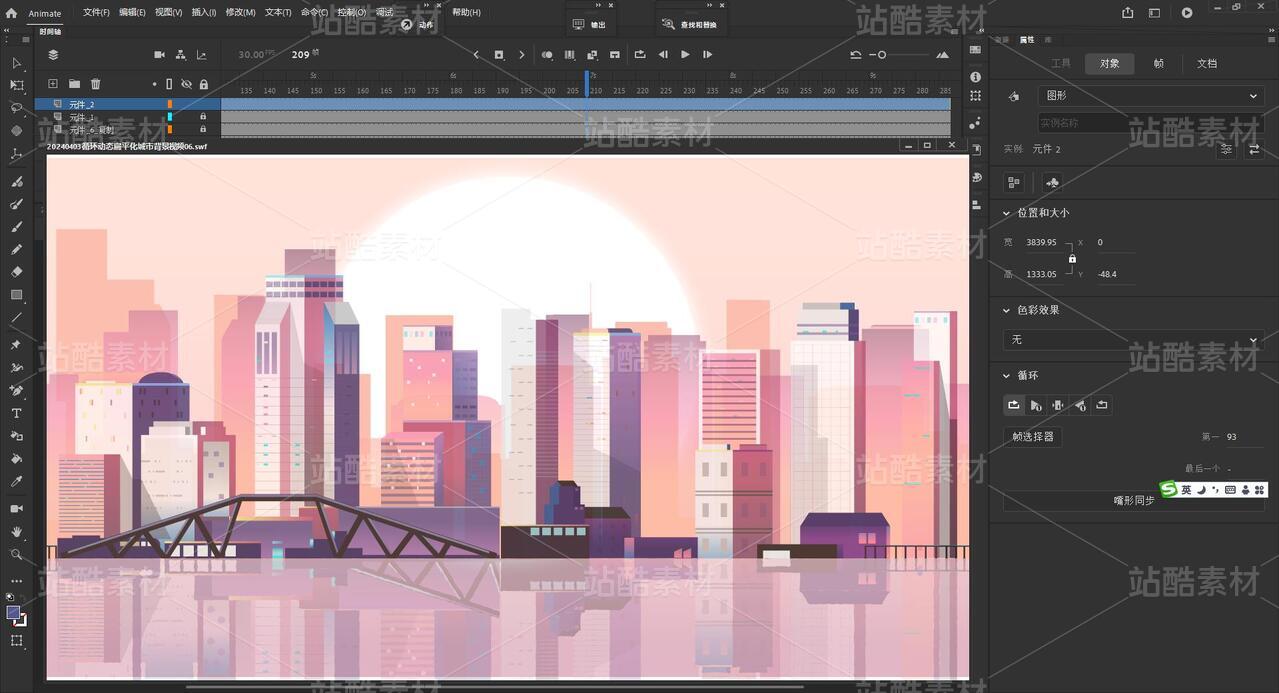This screenshot has height=693, width=1279.
Task: Select the Text tool
Action: point(16,413)
